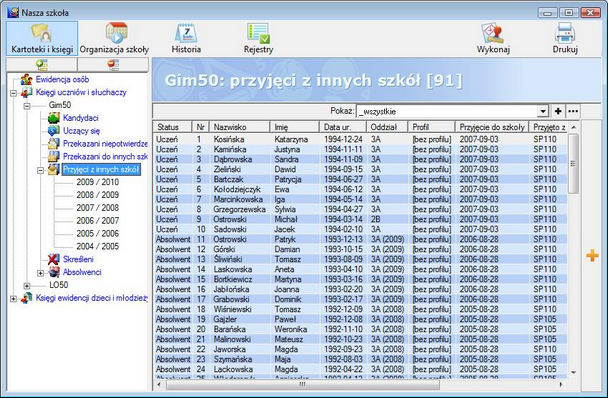Sort by Data ur. column header
Viewport: 608px width, 398px height.
(x=343, y=127)
